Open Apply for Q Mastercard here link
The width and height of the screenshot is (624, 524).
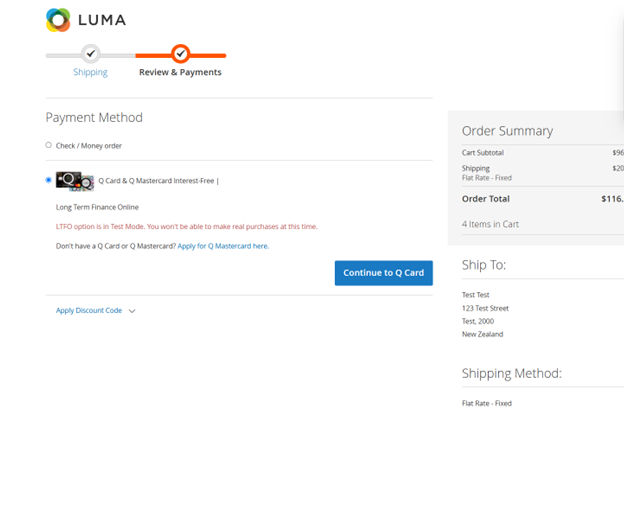223,246
